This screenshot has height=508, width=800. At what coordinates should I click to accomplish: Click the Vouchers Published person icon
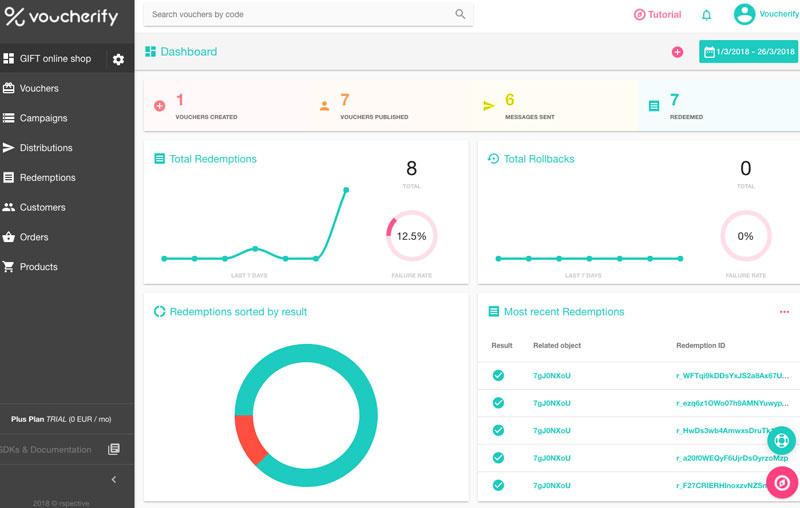(324, 106)
